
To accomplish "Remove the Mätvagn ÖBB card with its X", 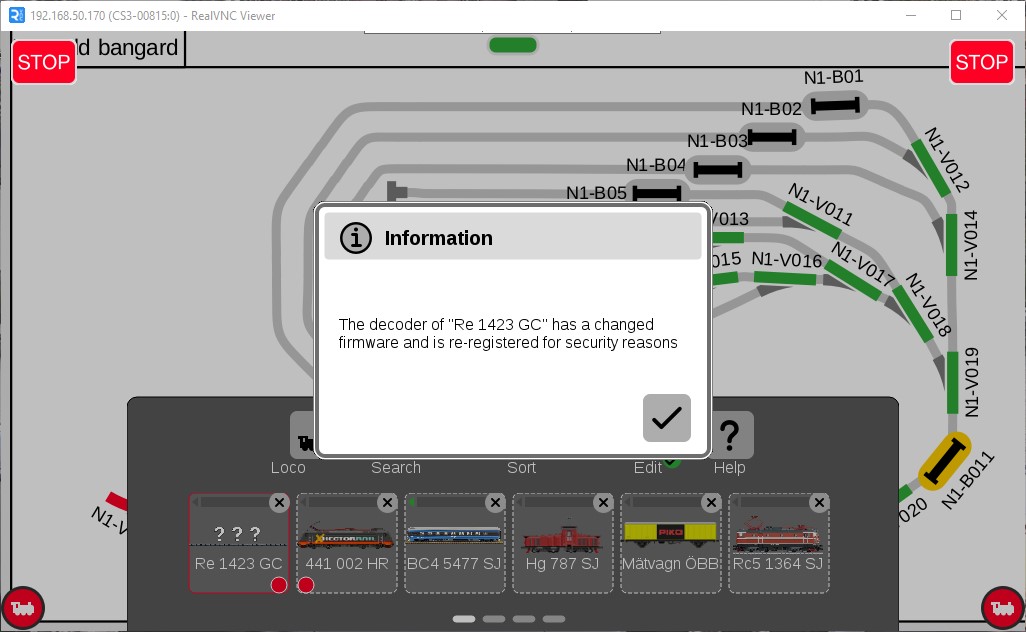I will click(711, 502).
